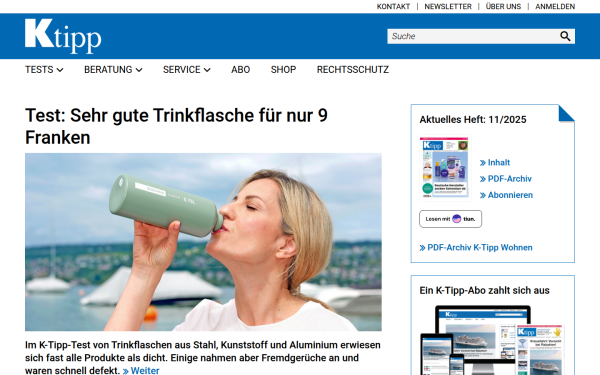The width and height of the screenshot is (600, 375).
Task: Click the search magnifier icon
Action: (x=565, y=36)
